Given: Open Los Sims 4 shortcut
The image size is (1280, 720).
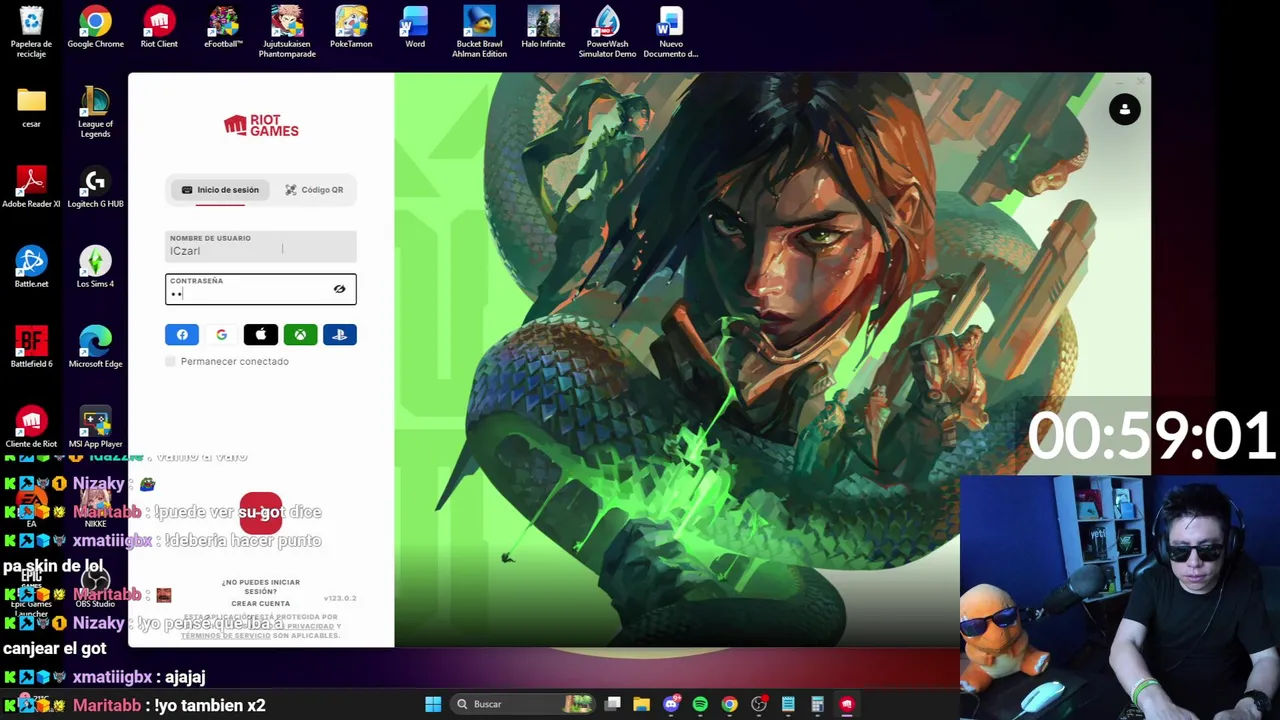Looking at the screenshot, I should pos(95,267).
